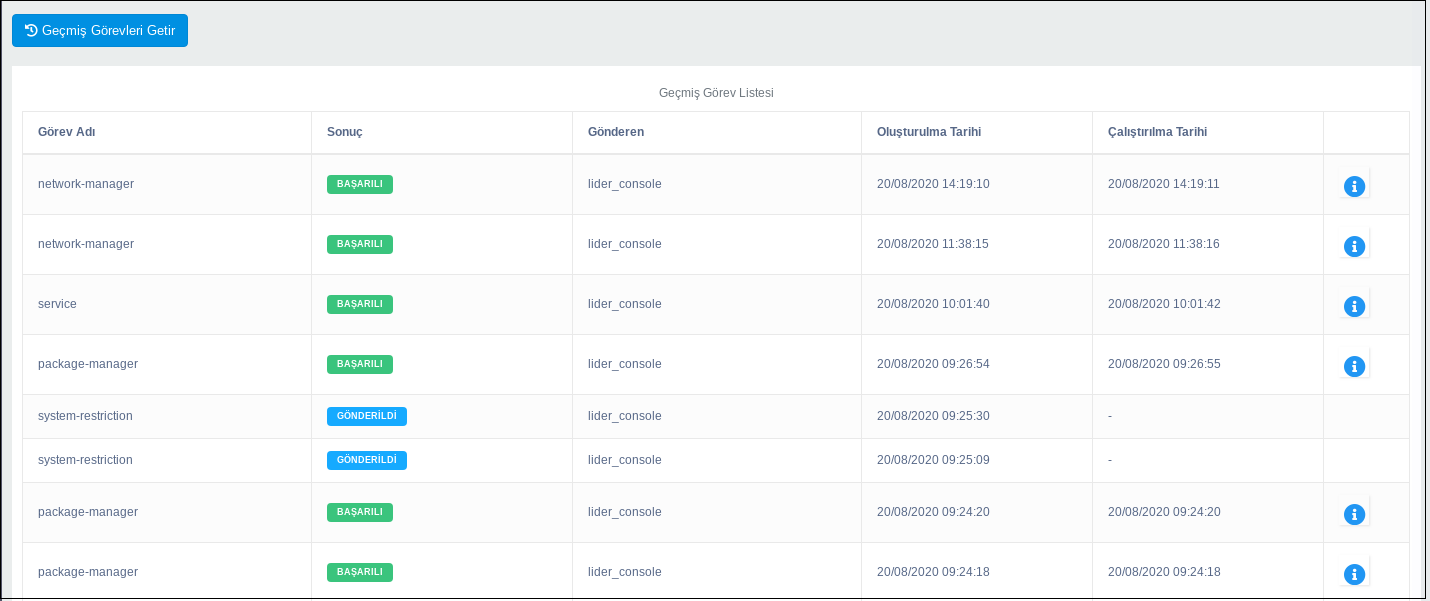Click execution date 20/08/2020 10:01:42
Screen dimensions: 1430x601
click(1164, 304)
